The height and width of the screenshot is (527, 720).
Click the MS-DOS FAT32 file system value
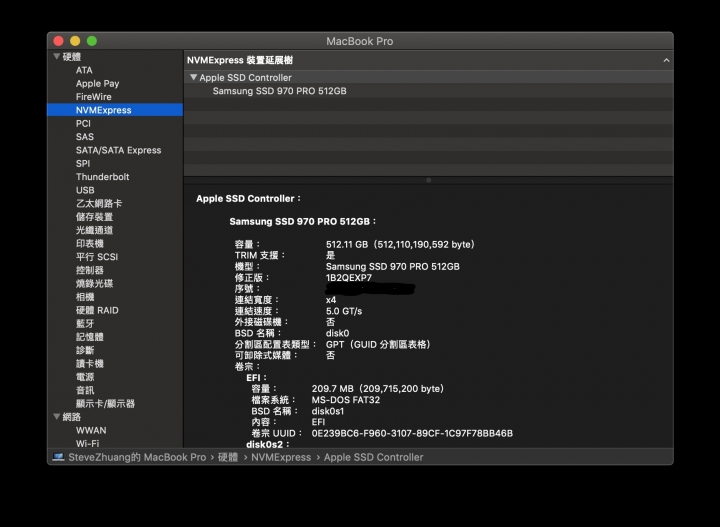pyautogui.click(x=346, y=399)
